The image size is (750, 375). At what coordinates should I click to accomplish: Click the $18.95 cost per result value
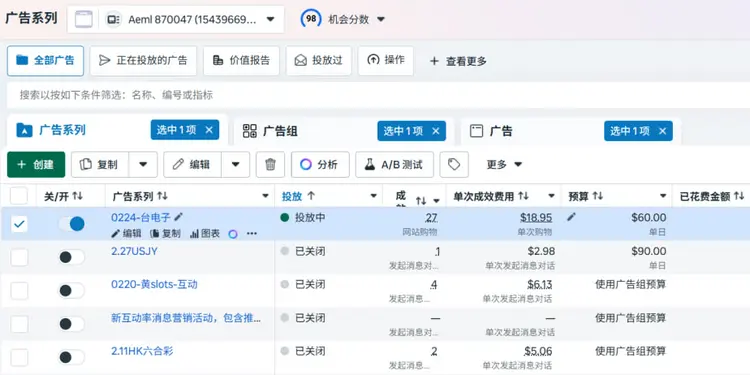(536, 218)
